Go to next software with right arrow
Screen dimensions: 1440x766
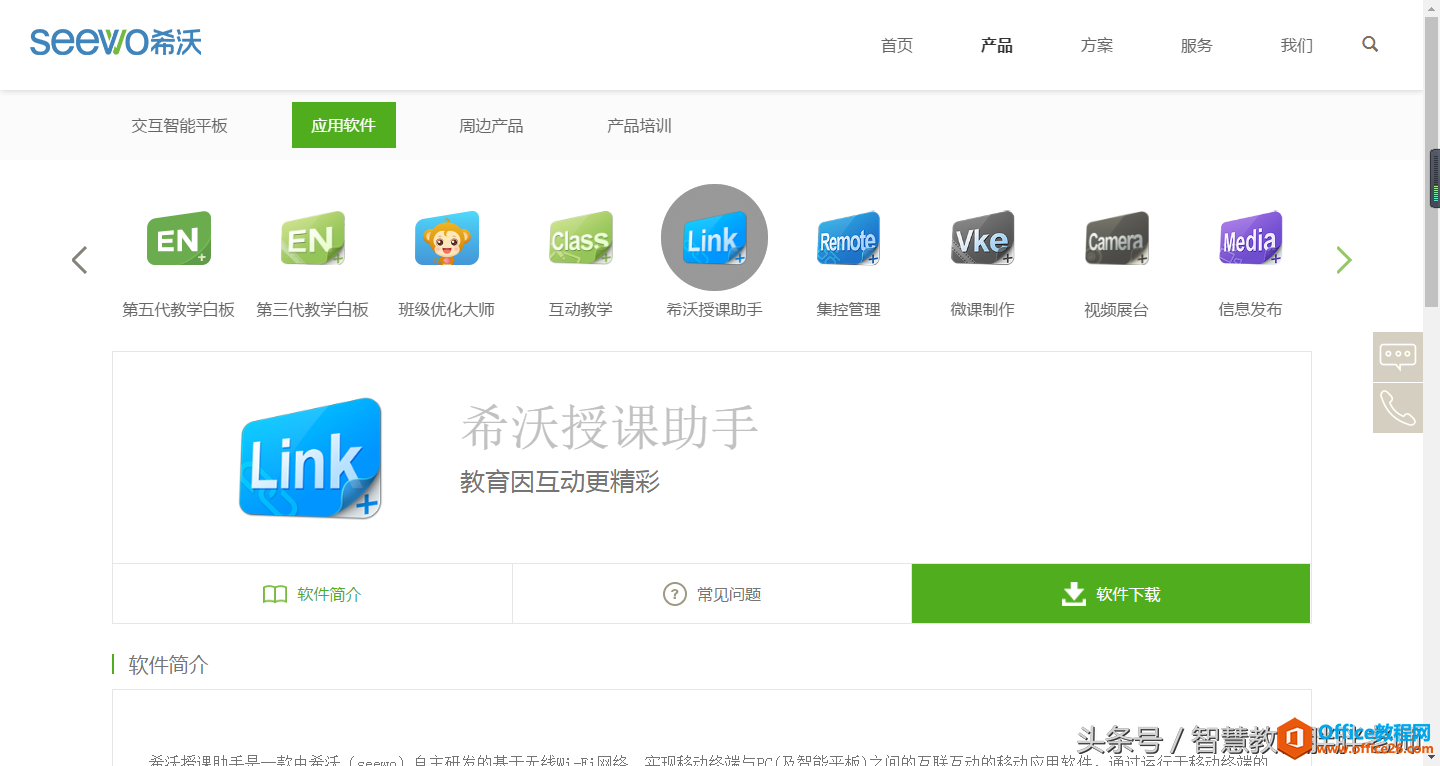coord(1344,260)
